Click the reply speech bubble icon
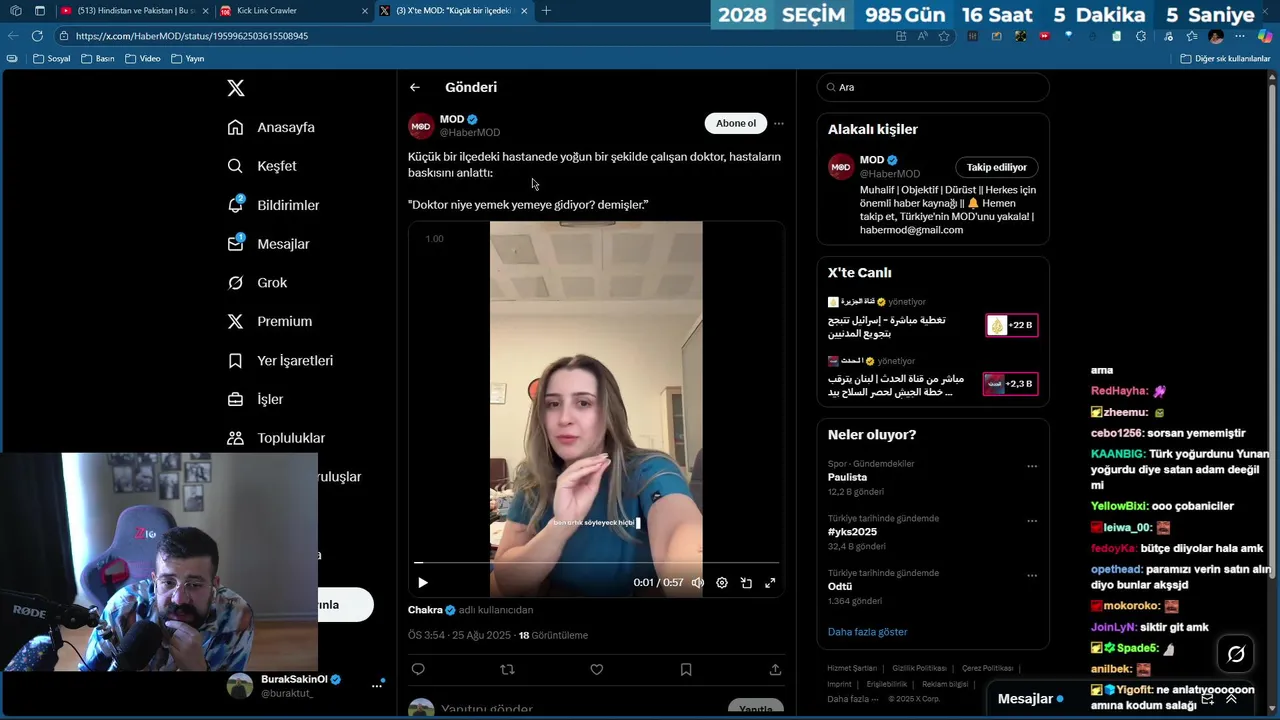Viewport: 1280px width, 720px height. coord(418,669)
